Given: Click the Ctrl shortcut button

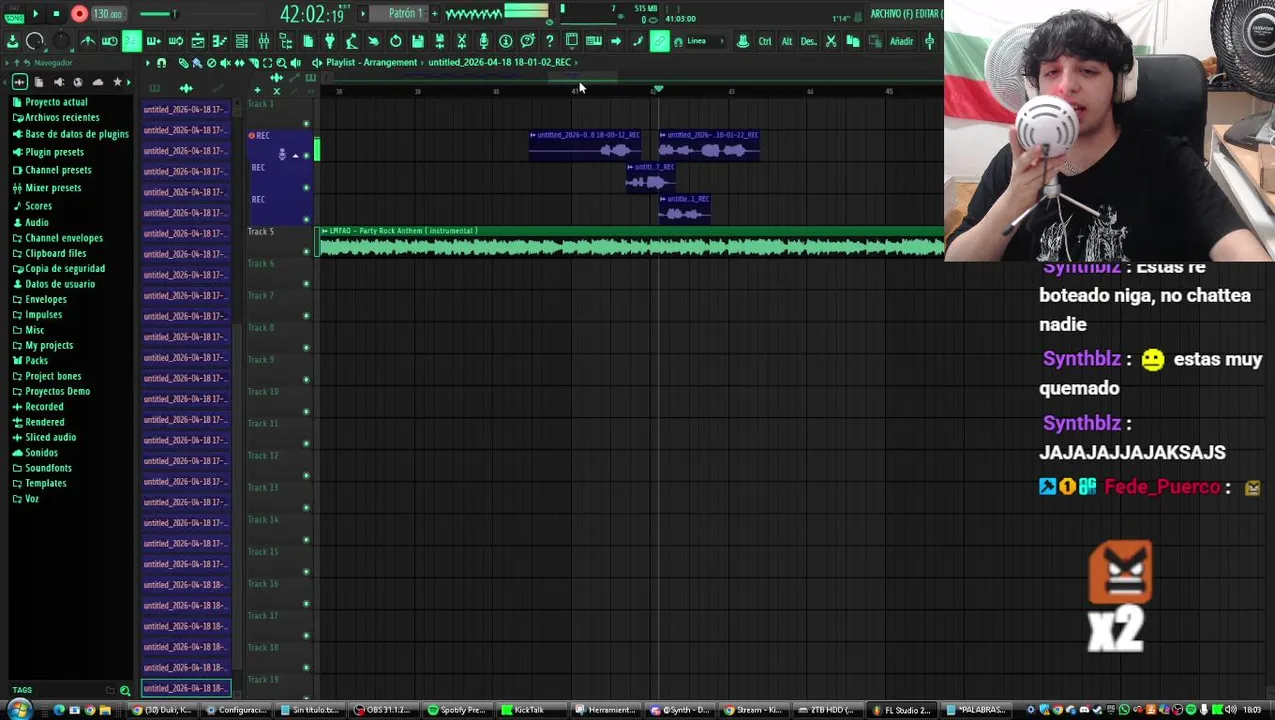Looking at the screenshot, I should pos(765,41).
